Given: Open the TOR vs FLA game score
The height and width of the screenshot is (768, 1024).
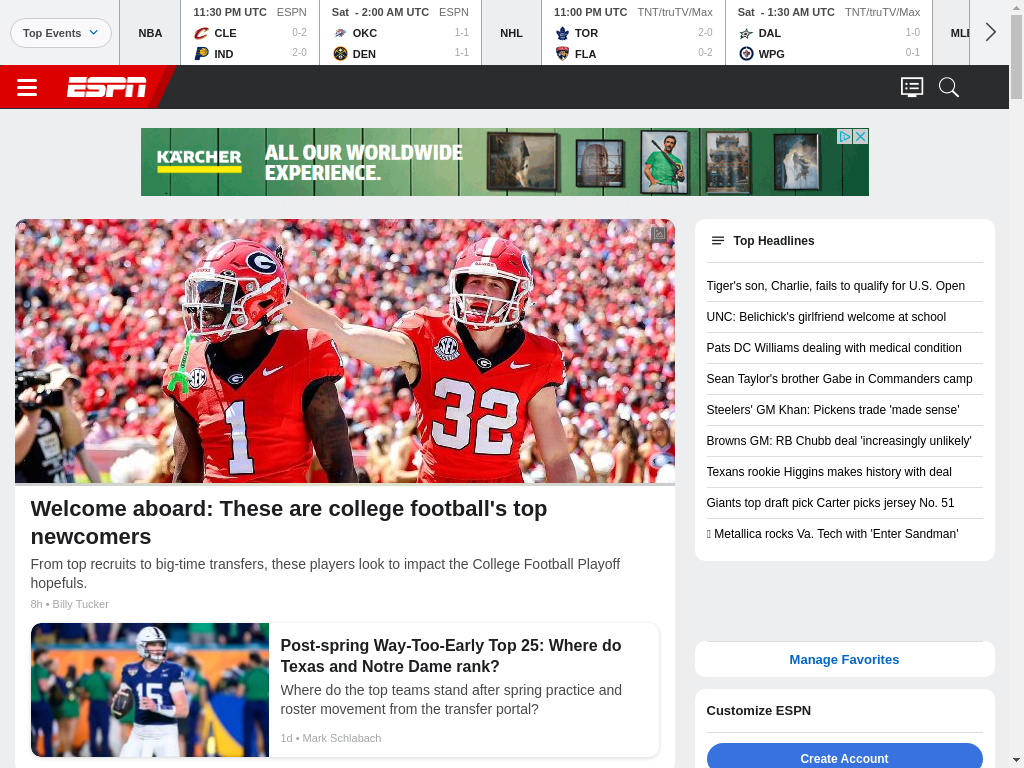Looking at the screenshot, I should [x=633, y=33].
